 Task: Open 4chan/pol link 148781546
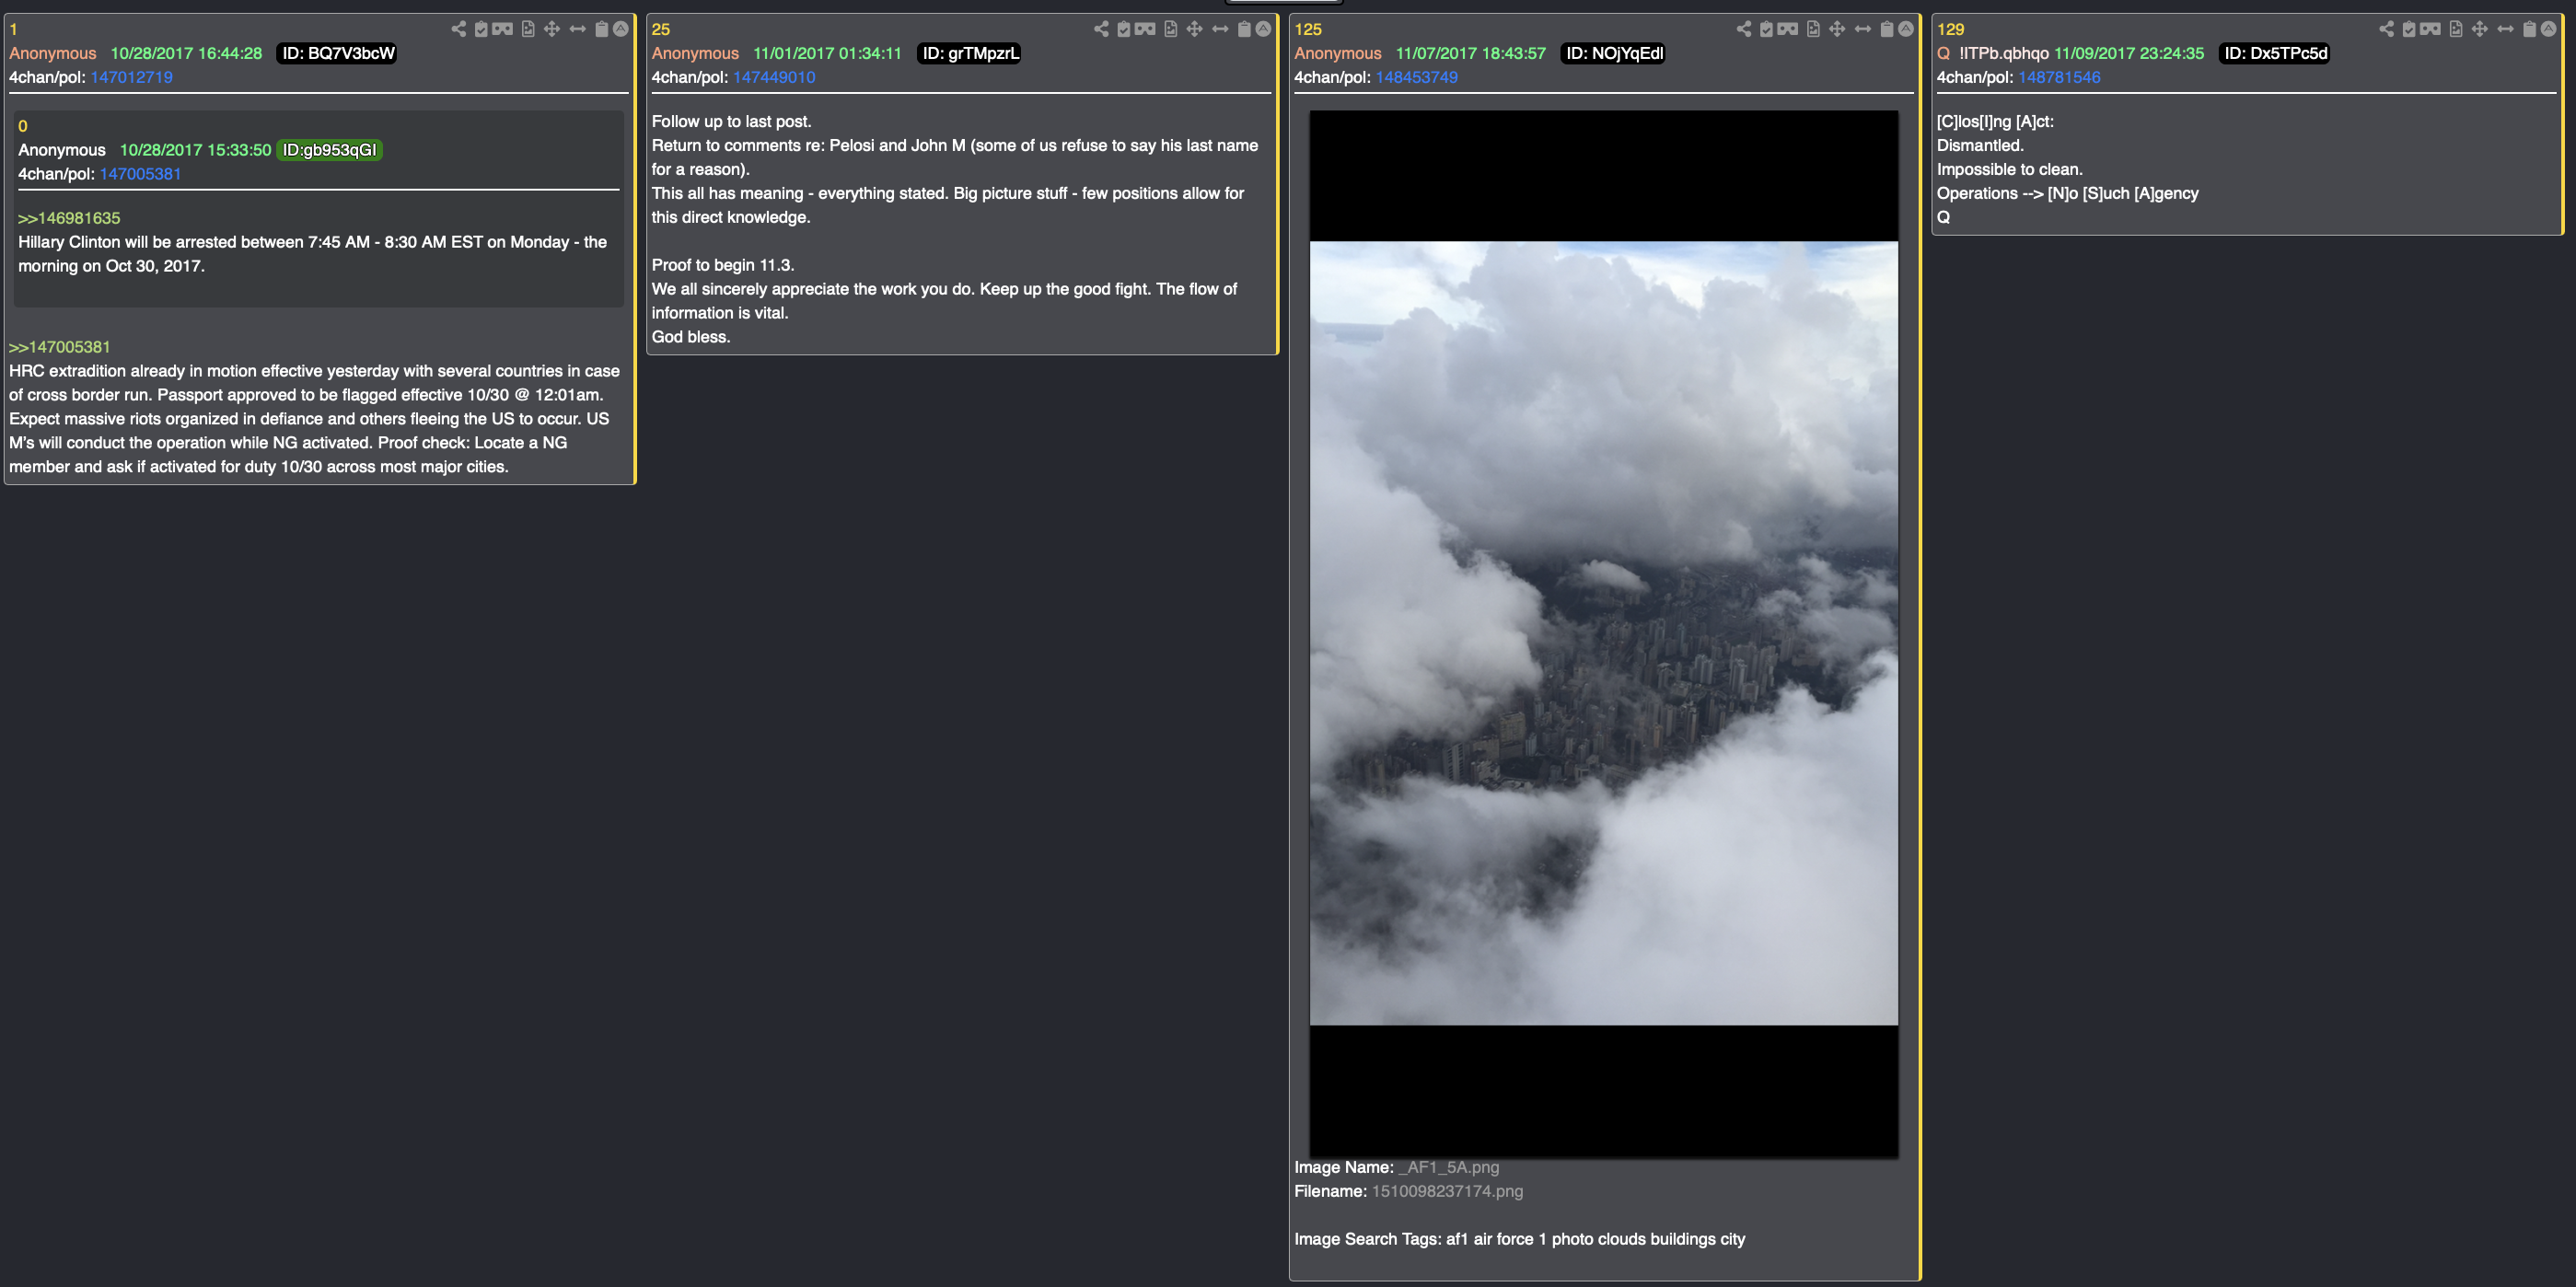(2059, 77)
